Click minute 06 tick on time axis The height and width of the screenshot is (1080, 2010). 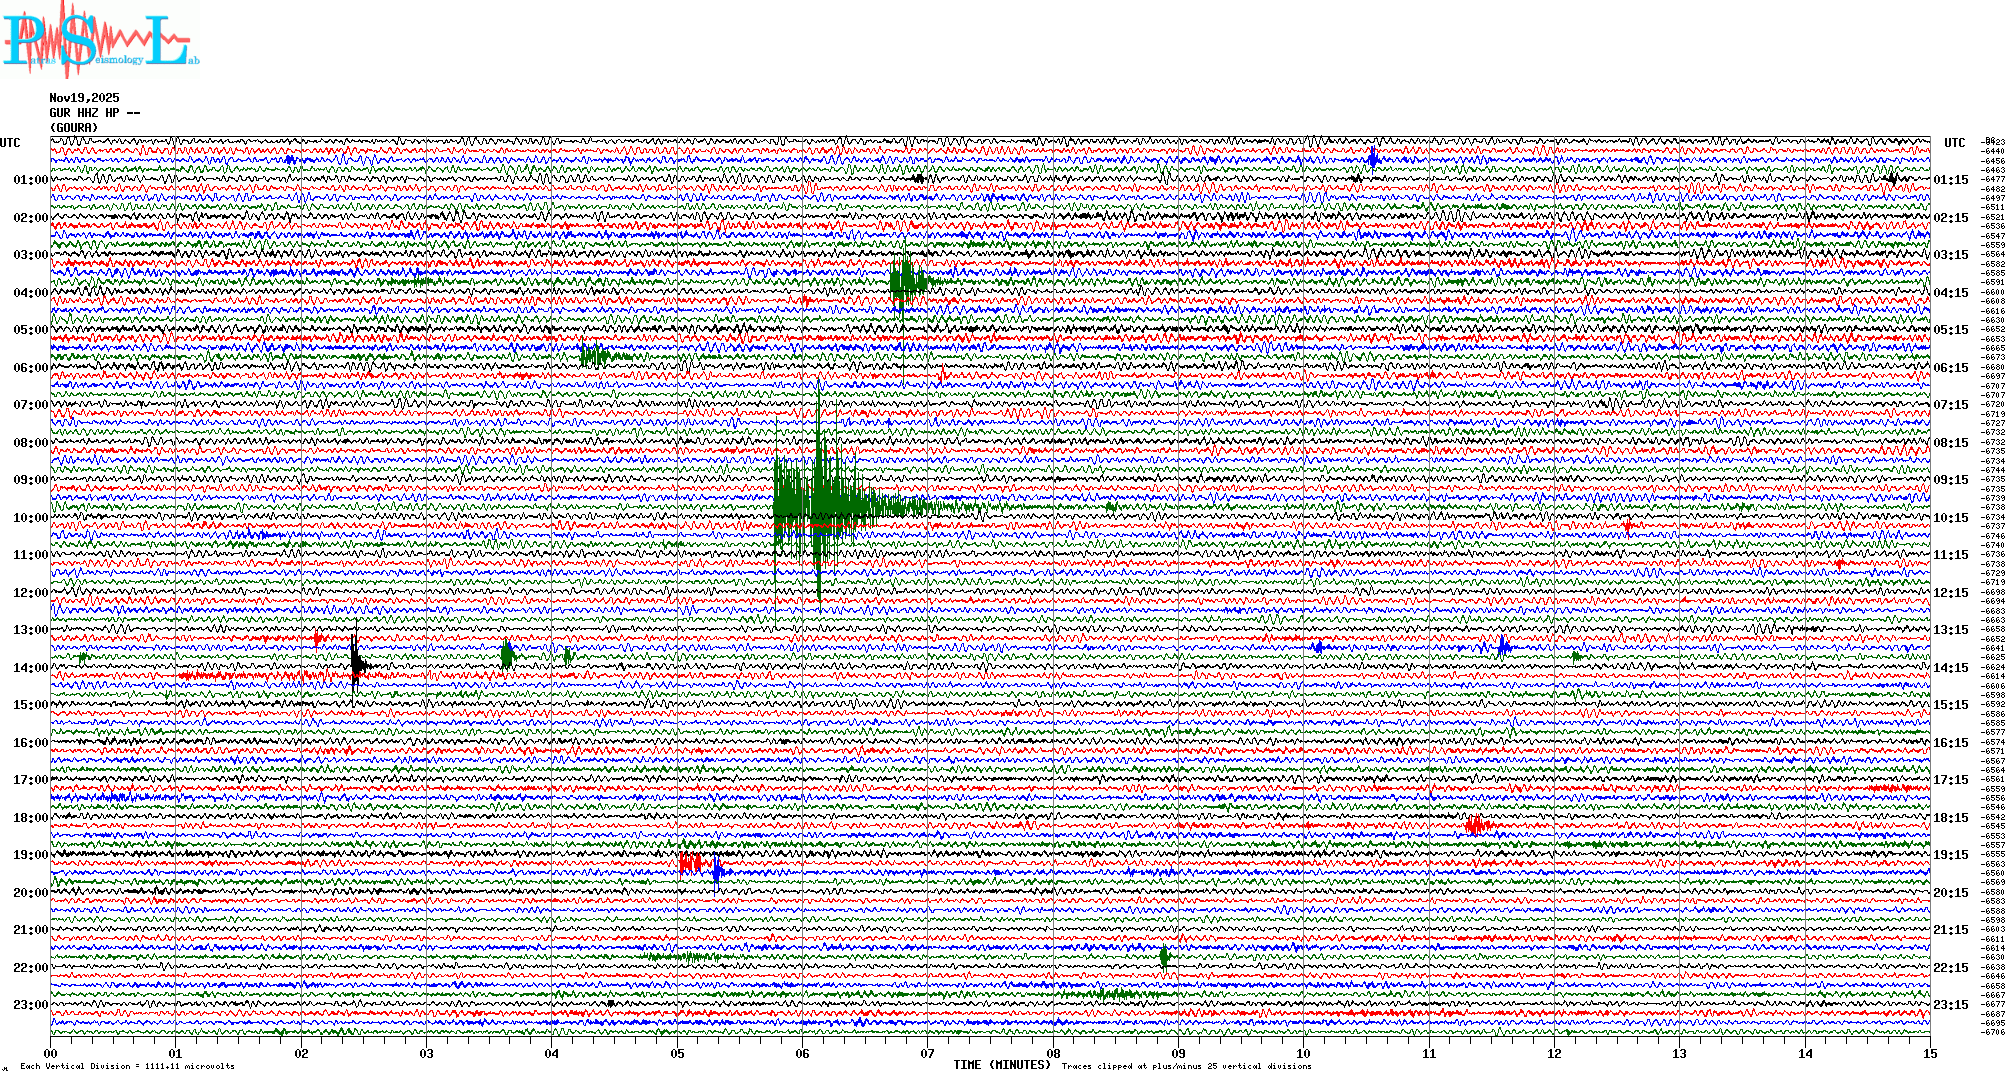pyautogui.click(x=802, y=1053)
